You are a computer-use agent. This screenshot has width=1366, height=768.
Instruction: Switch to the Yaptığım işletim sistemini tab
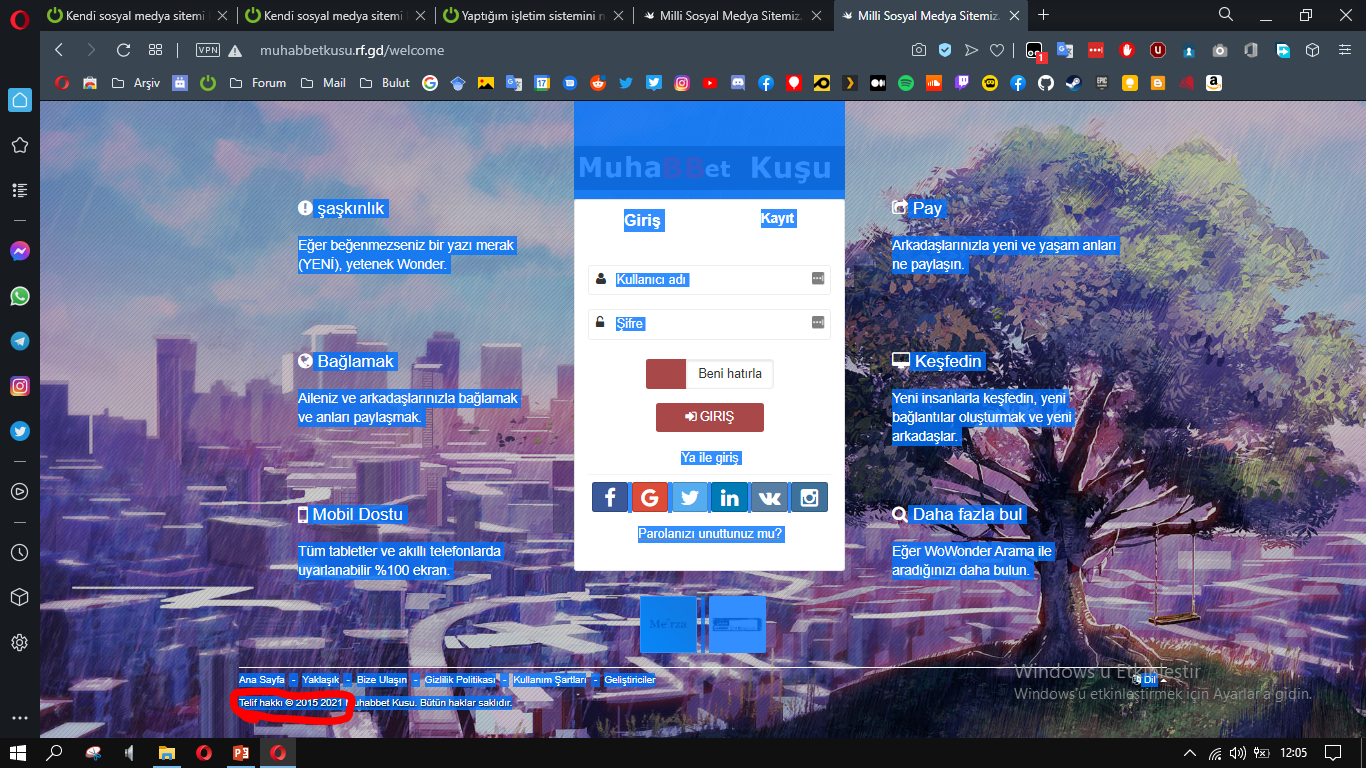(534, 15)
